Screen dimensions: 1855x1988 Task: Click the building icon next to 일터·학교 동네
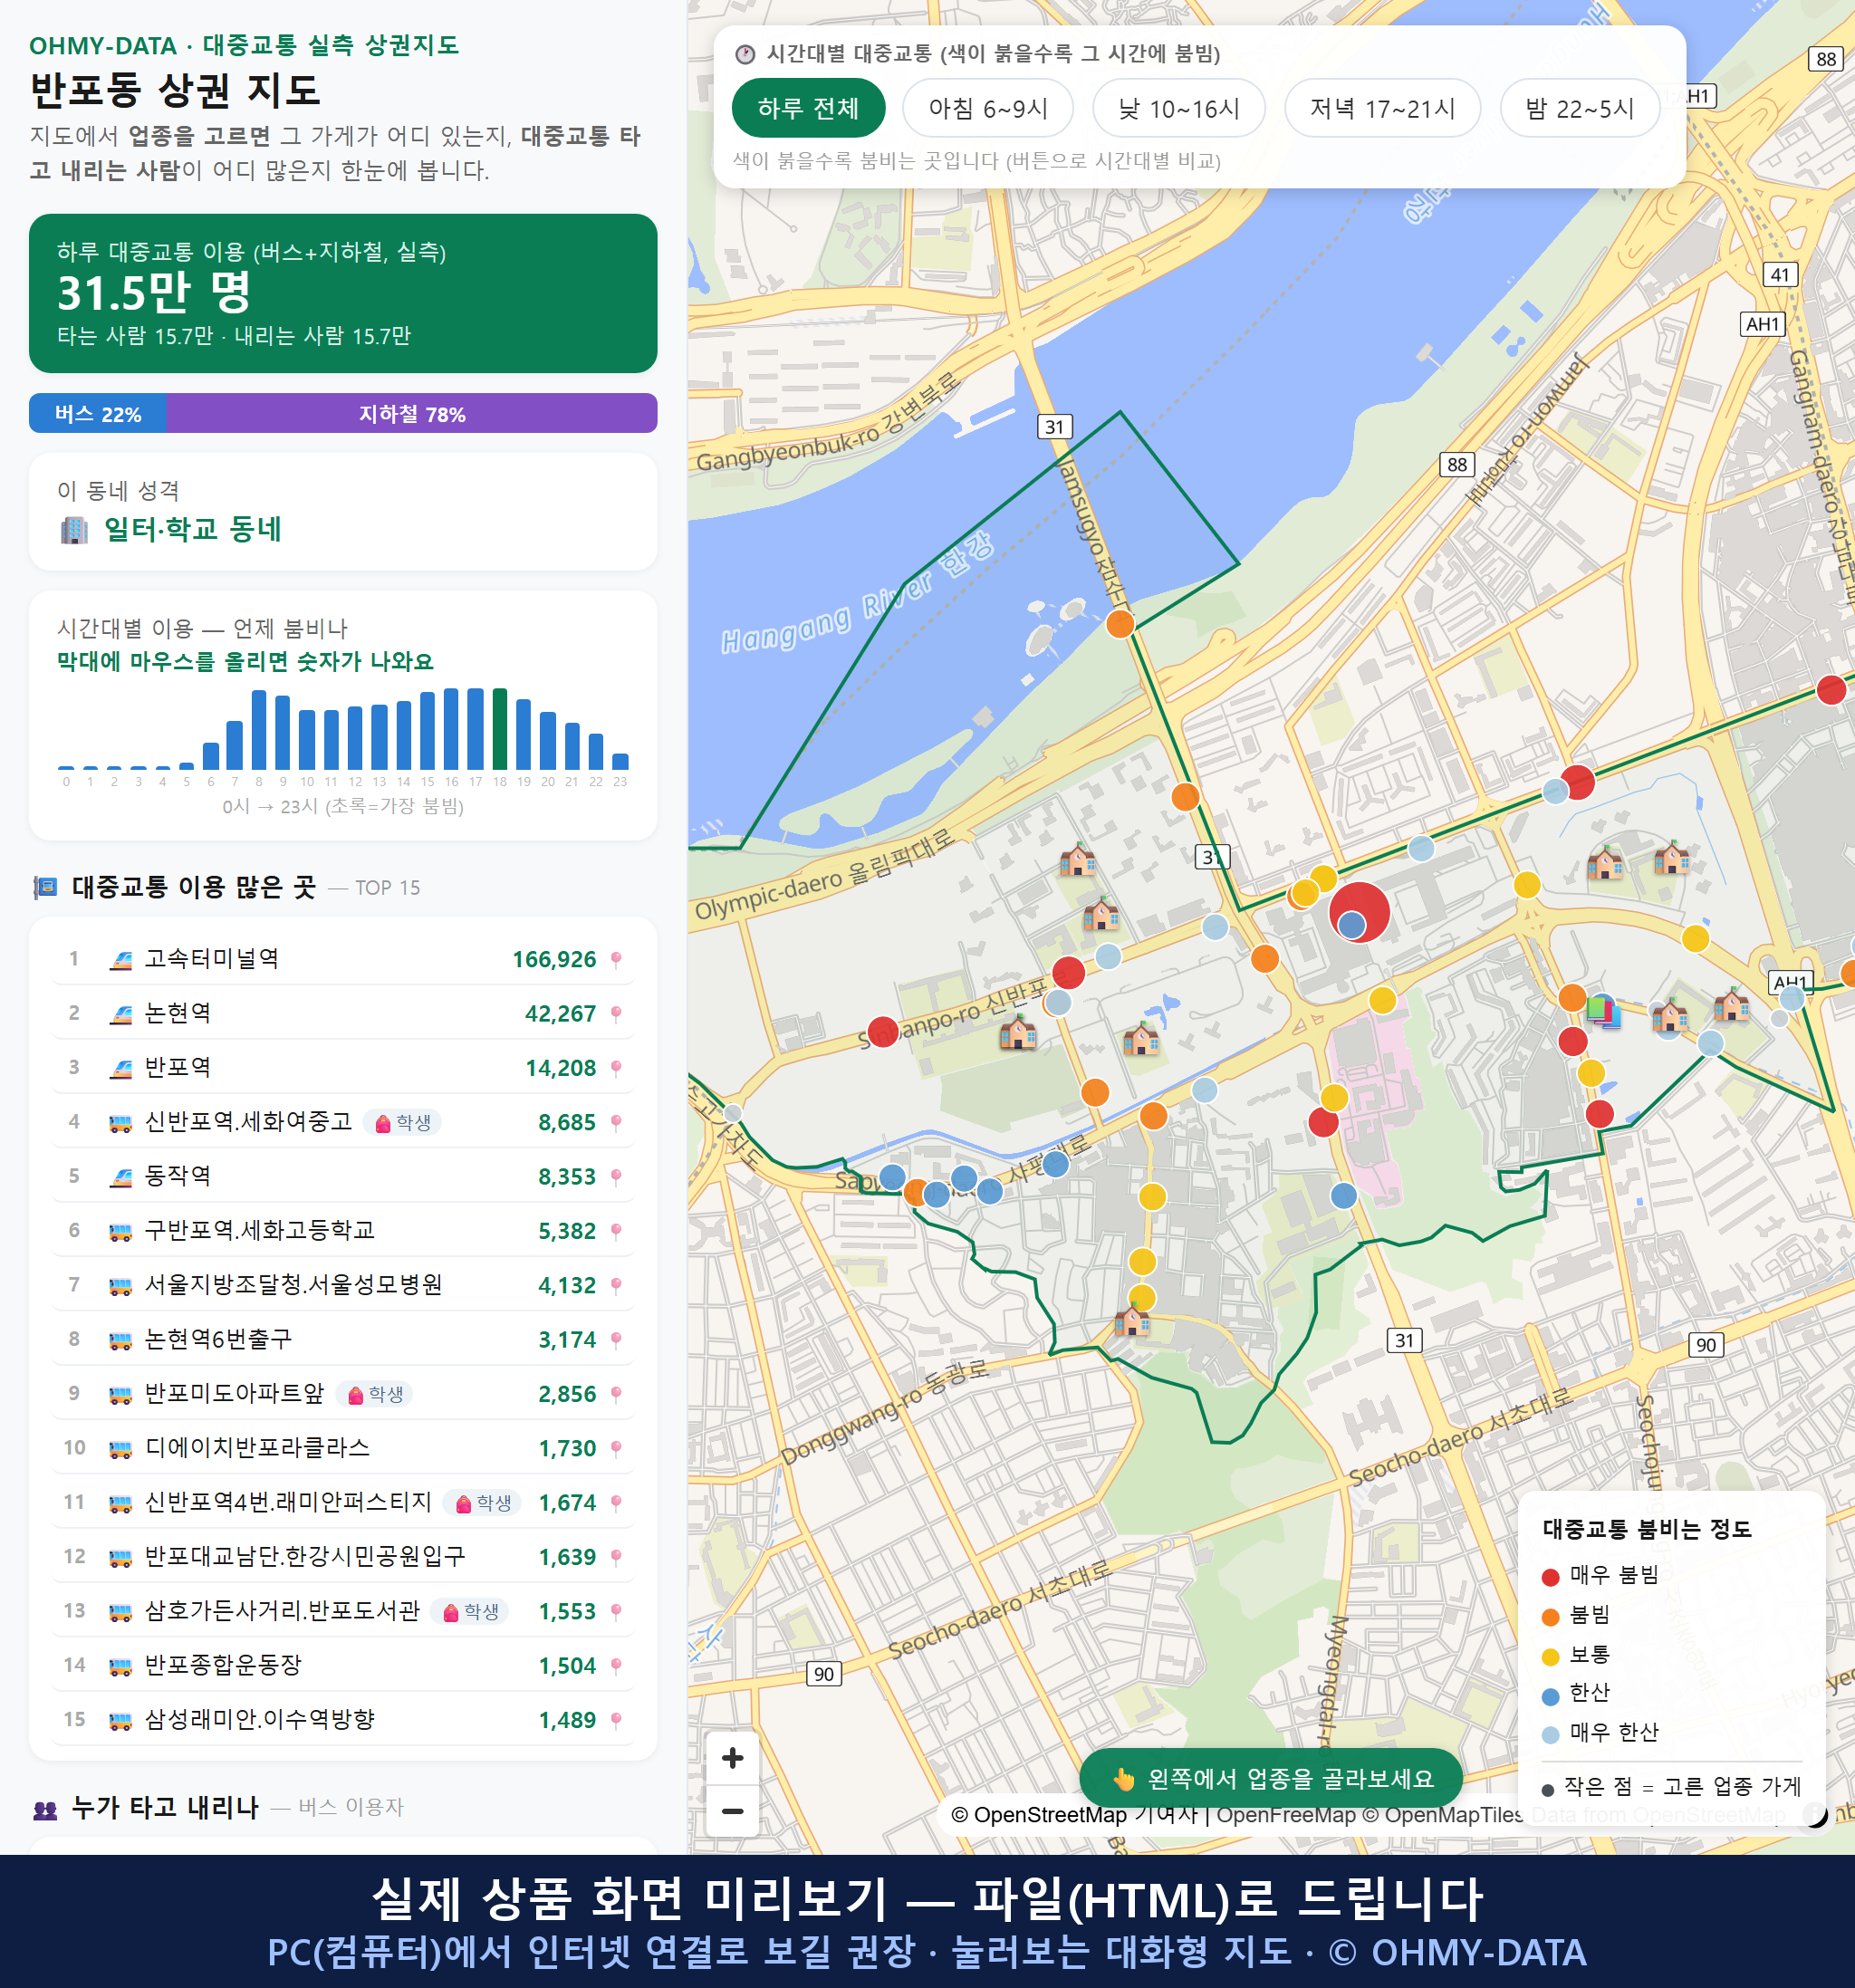coord(74,529)
